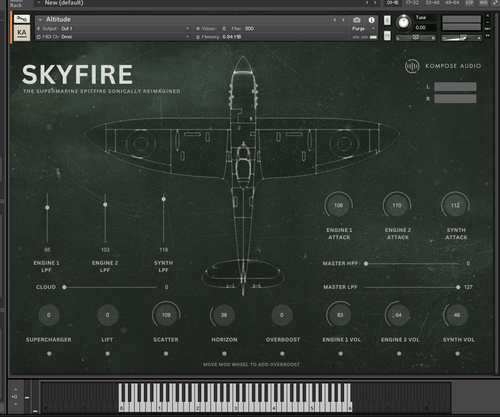The height and width of the screenshot is (417, 500).
Task: Select next instrument preset arrow beside Altitude
Action: [343, 20]
